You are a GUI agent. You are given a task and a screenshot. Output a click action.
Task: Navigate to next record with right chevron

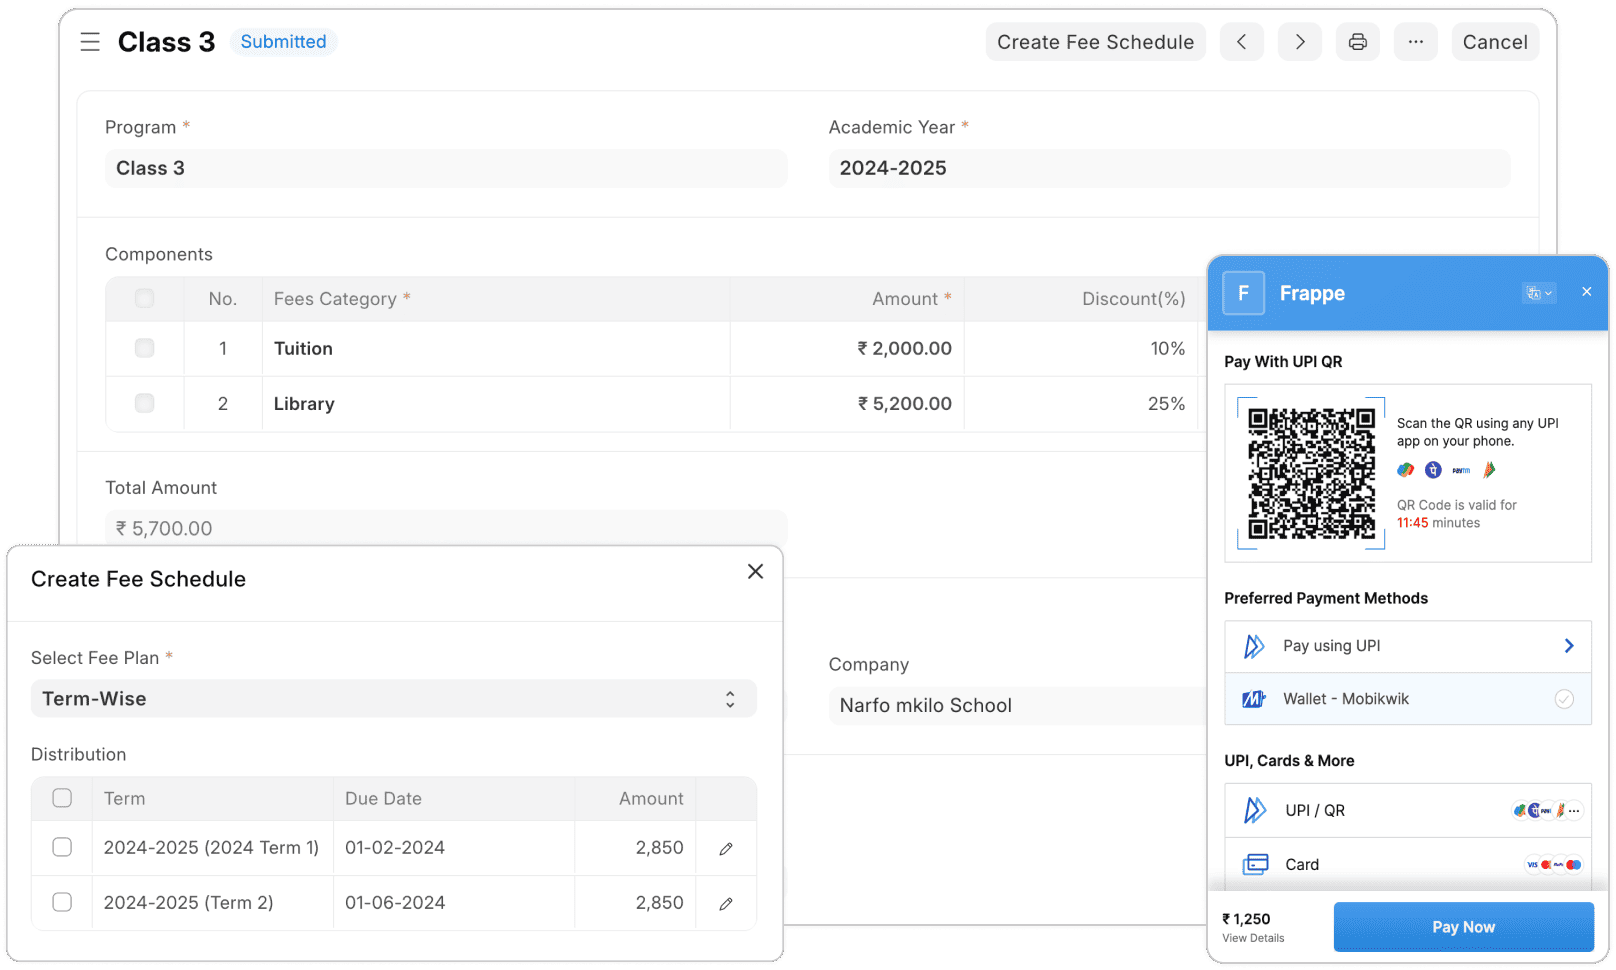[x=1299, y=41]
